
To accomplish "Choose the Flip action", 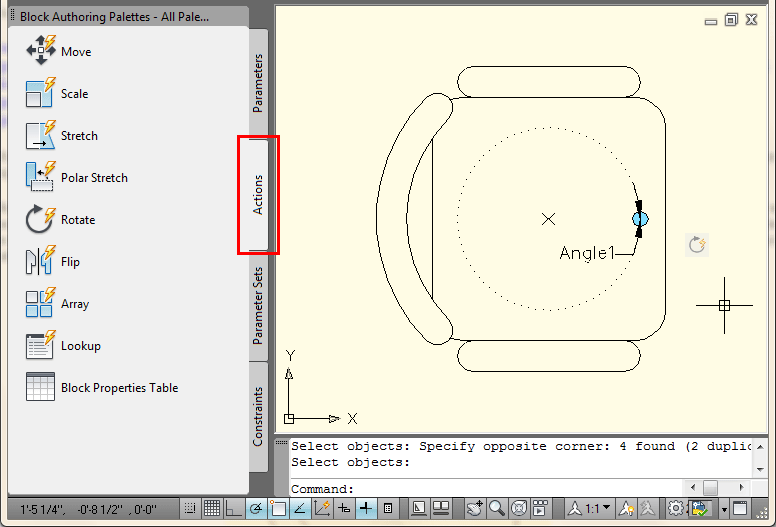I will (x=52, y=261).
